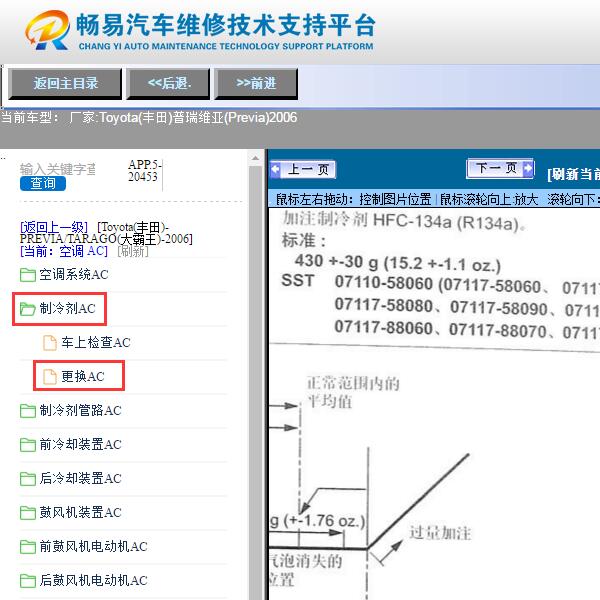Click the left arrow icon on 上一页

click(276, 169)
